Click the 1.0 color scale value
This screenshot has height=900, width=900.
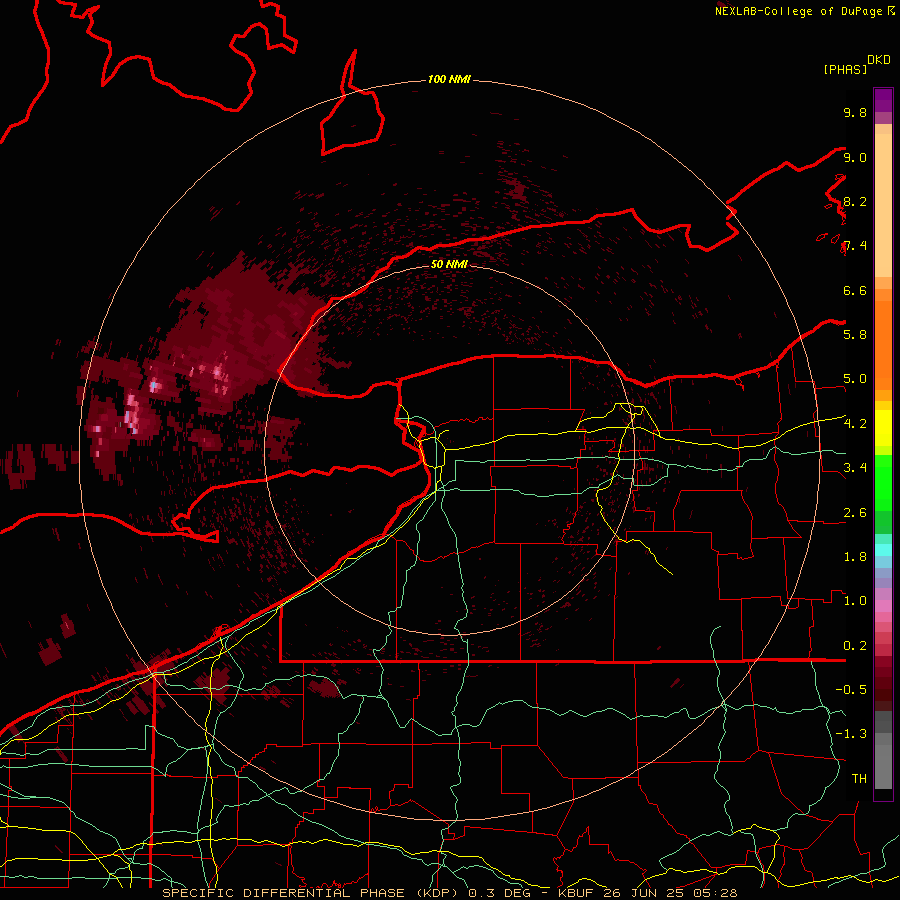point(855,601)
